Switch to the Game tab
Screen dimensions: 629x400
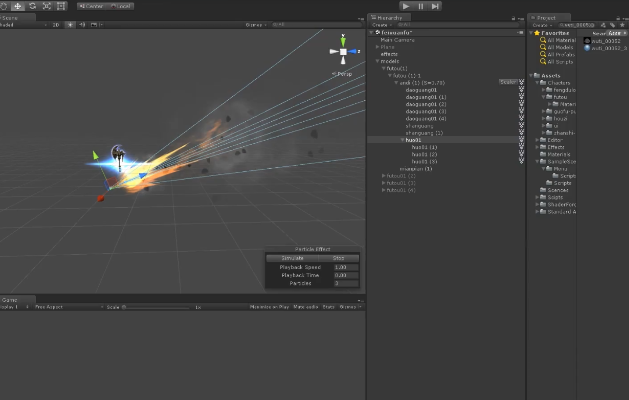[x=10, y=300]
